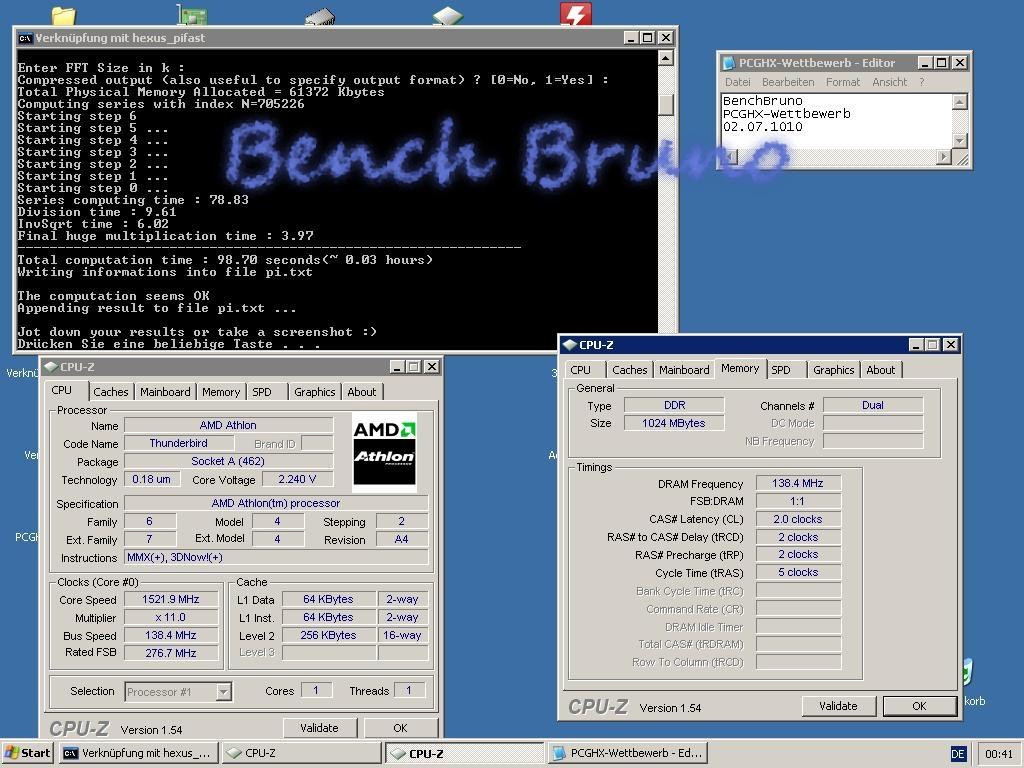The width and height of the screenshot is (1024, 768).
Task: Click Package value Socket A (462)
Action: coord(228,461)
